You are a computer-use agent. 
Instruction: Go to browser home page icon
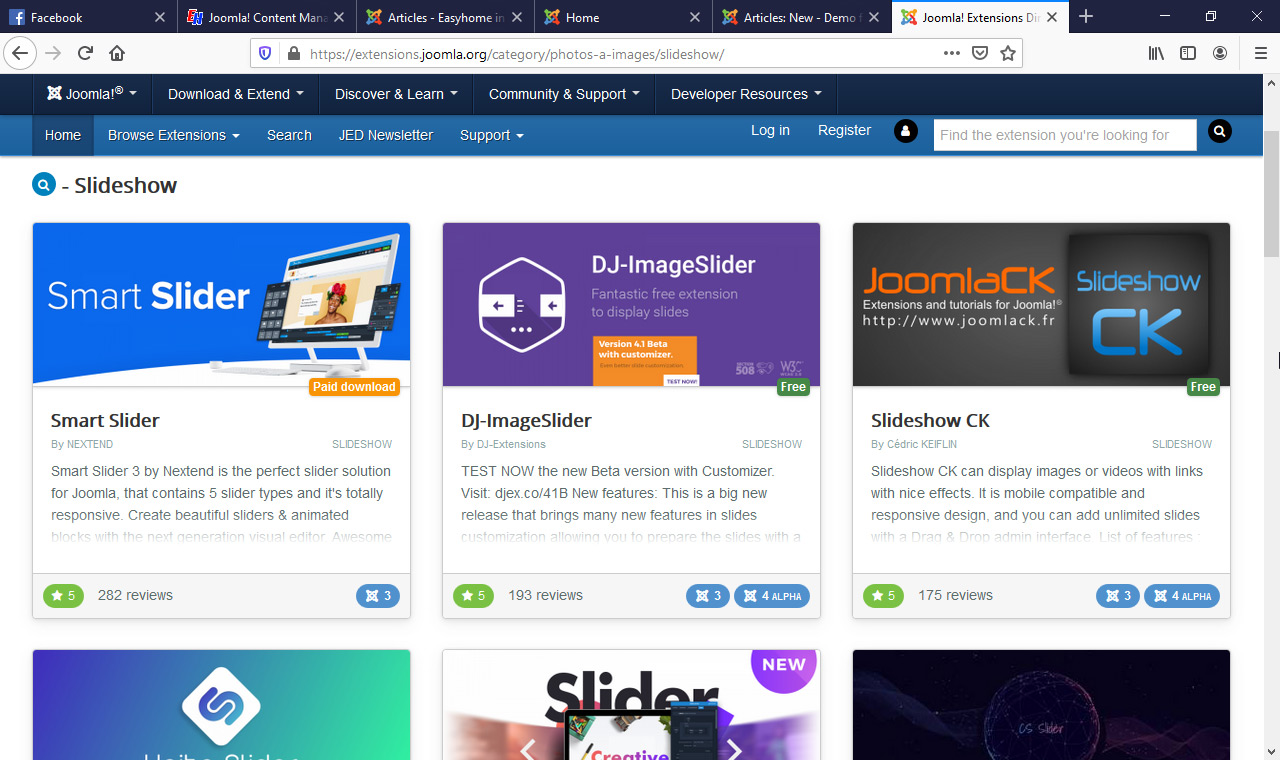(x=117, y=53)
